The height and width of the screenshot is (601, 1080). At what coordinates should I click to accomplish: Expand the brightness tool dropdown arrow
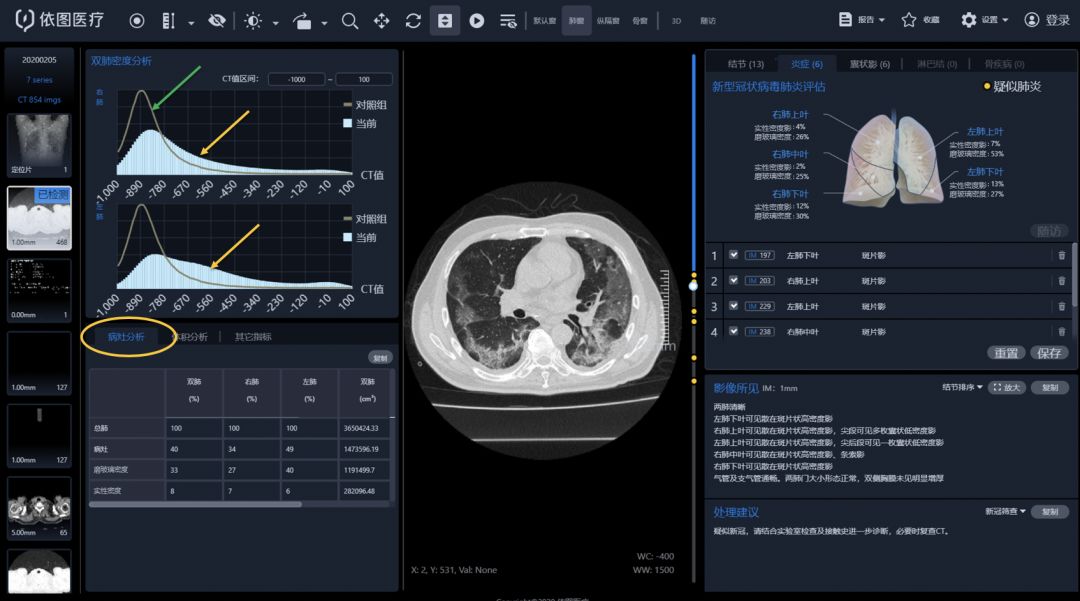coord(276,23)
